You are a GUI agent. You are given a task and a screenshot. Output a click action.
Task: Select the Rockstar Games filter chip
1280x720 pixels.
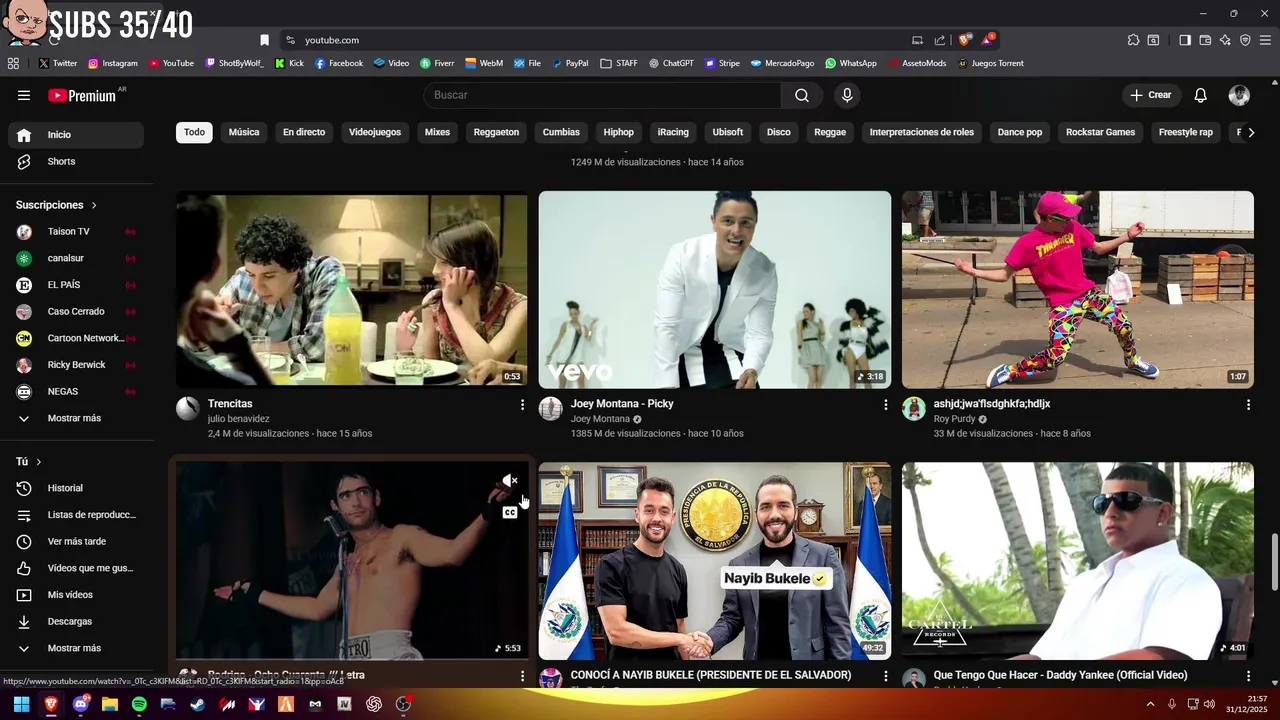(1100, 132)
